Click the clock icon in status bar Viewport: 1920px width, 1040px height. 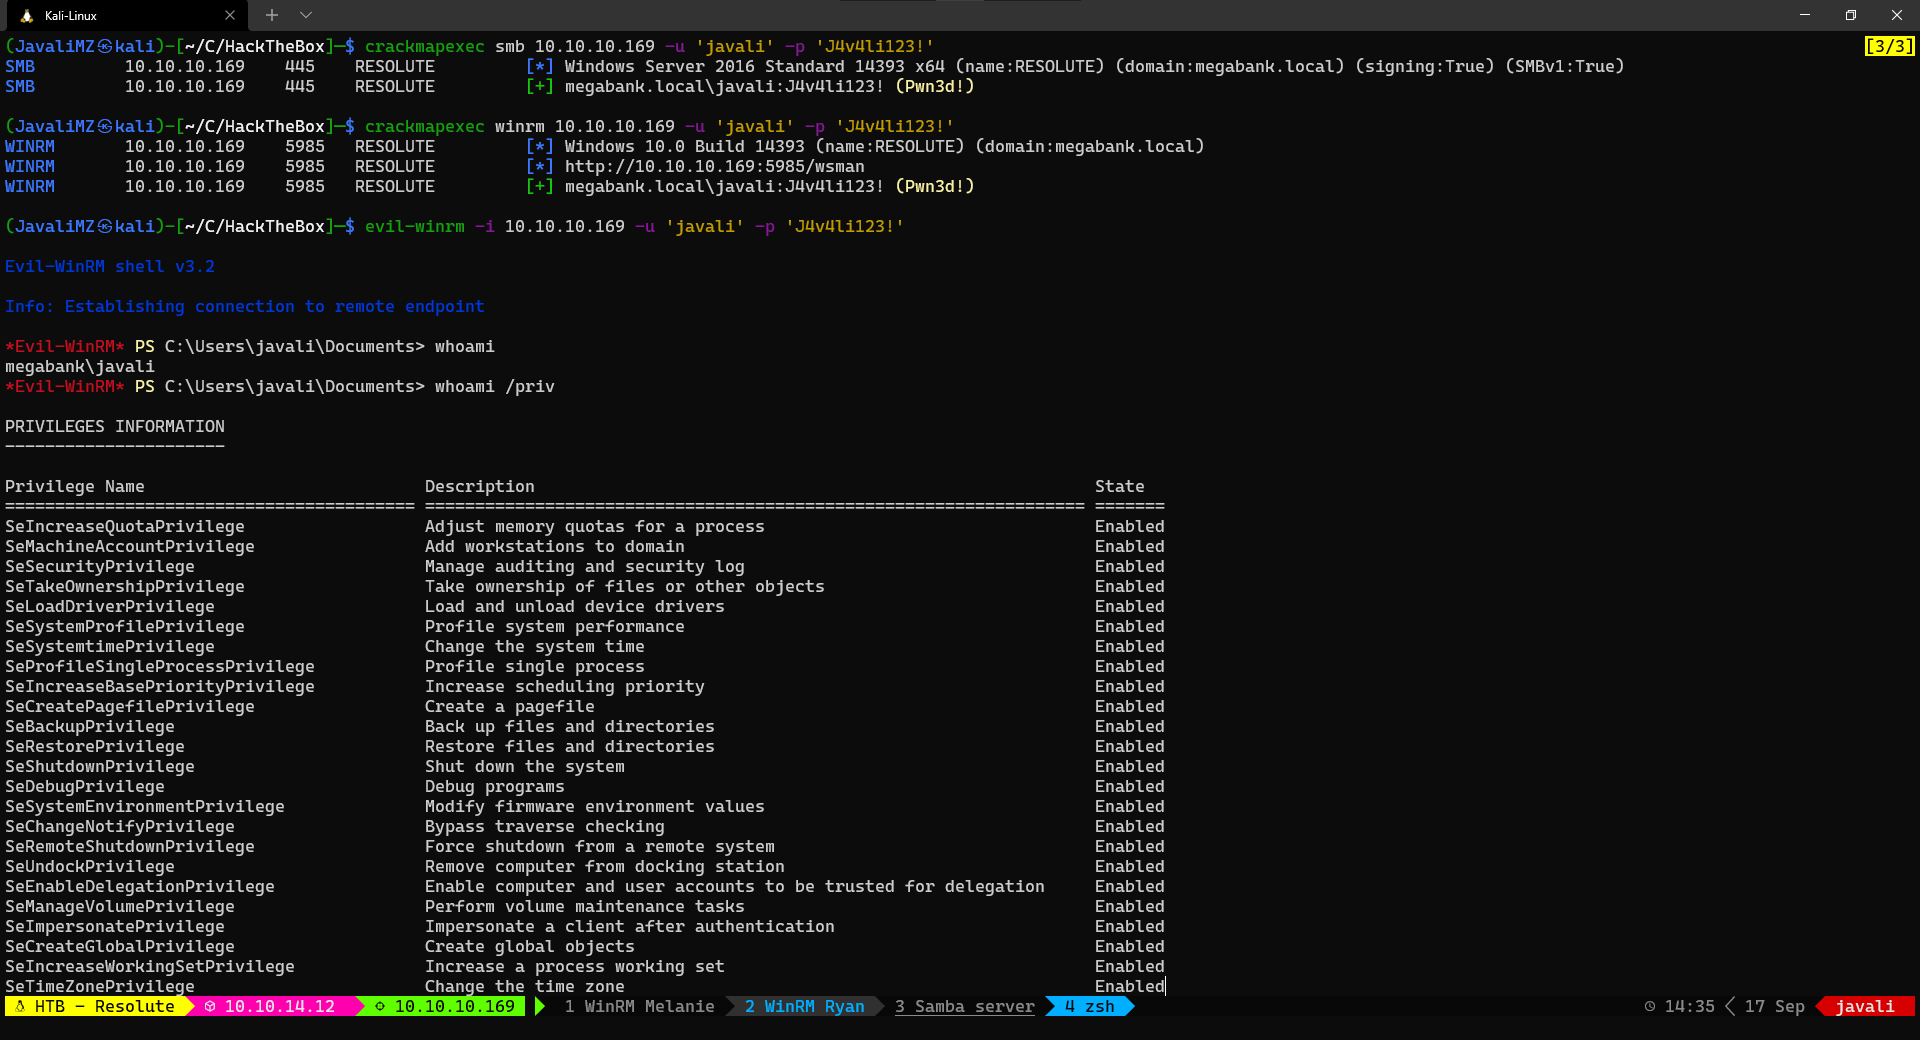(x=1650, y=1006)
